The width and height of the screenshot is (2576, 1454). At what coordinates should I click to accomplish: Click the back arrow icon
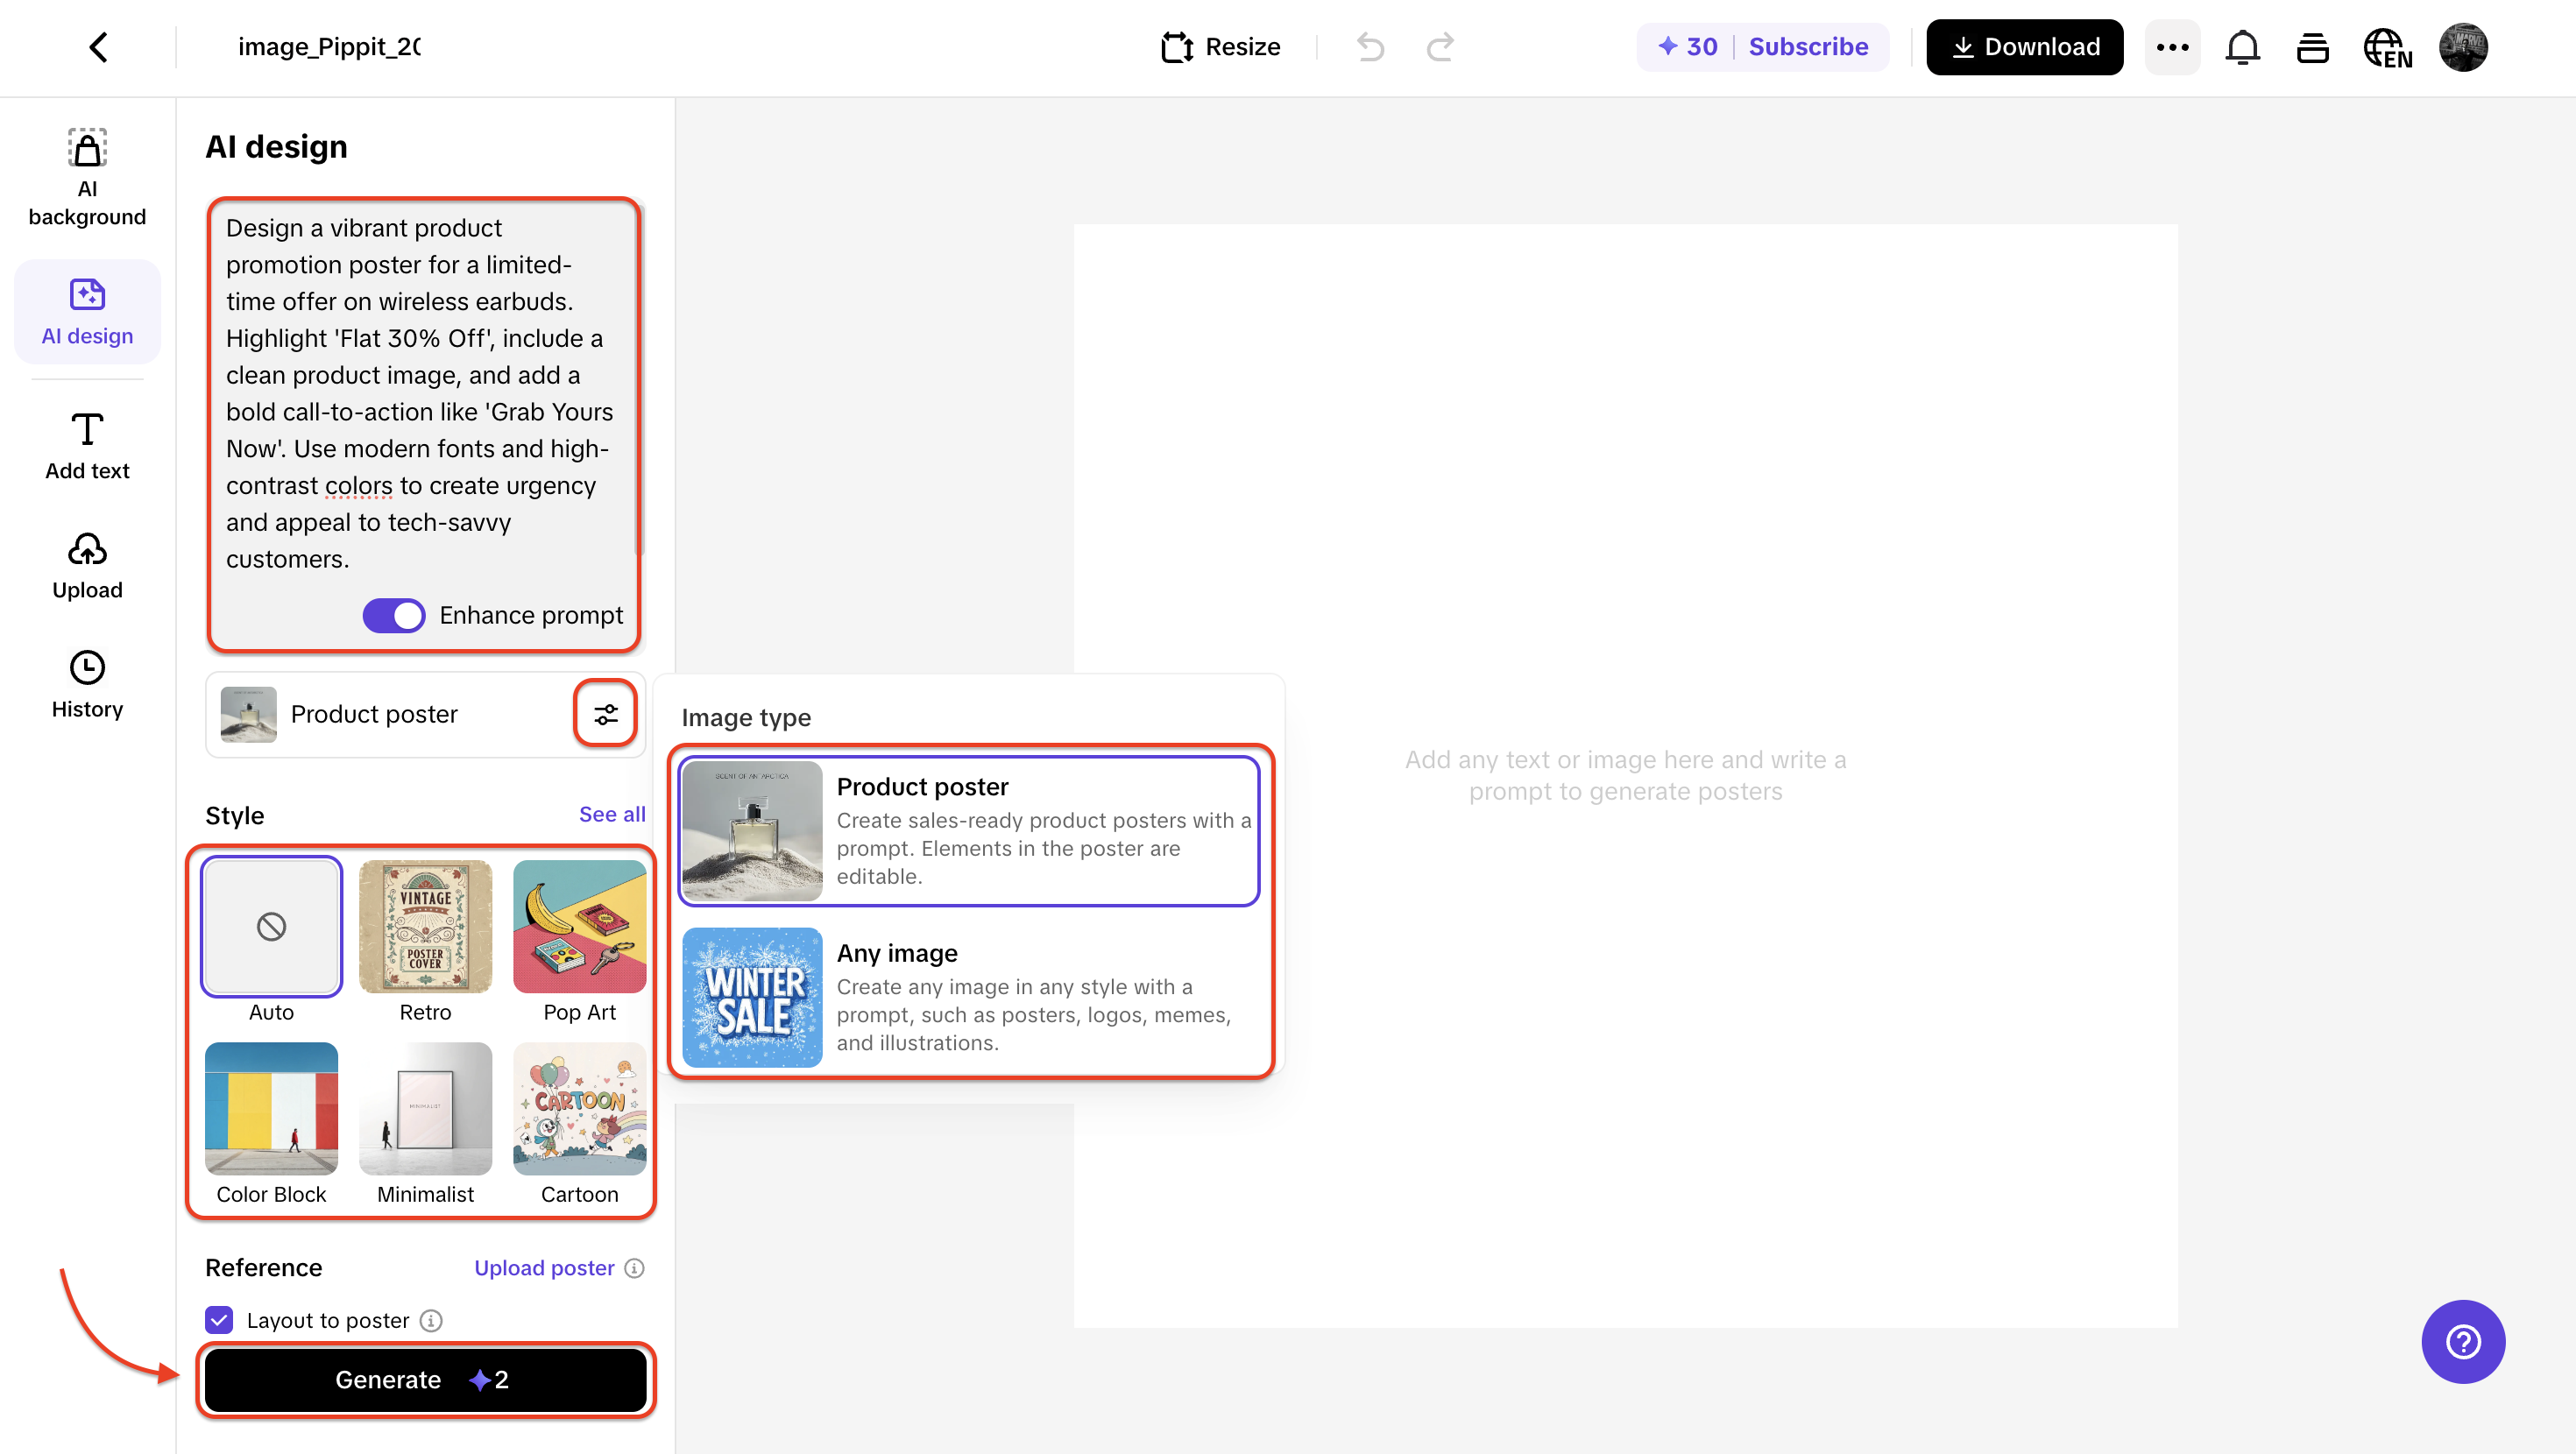[x=98, y=47]
